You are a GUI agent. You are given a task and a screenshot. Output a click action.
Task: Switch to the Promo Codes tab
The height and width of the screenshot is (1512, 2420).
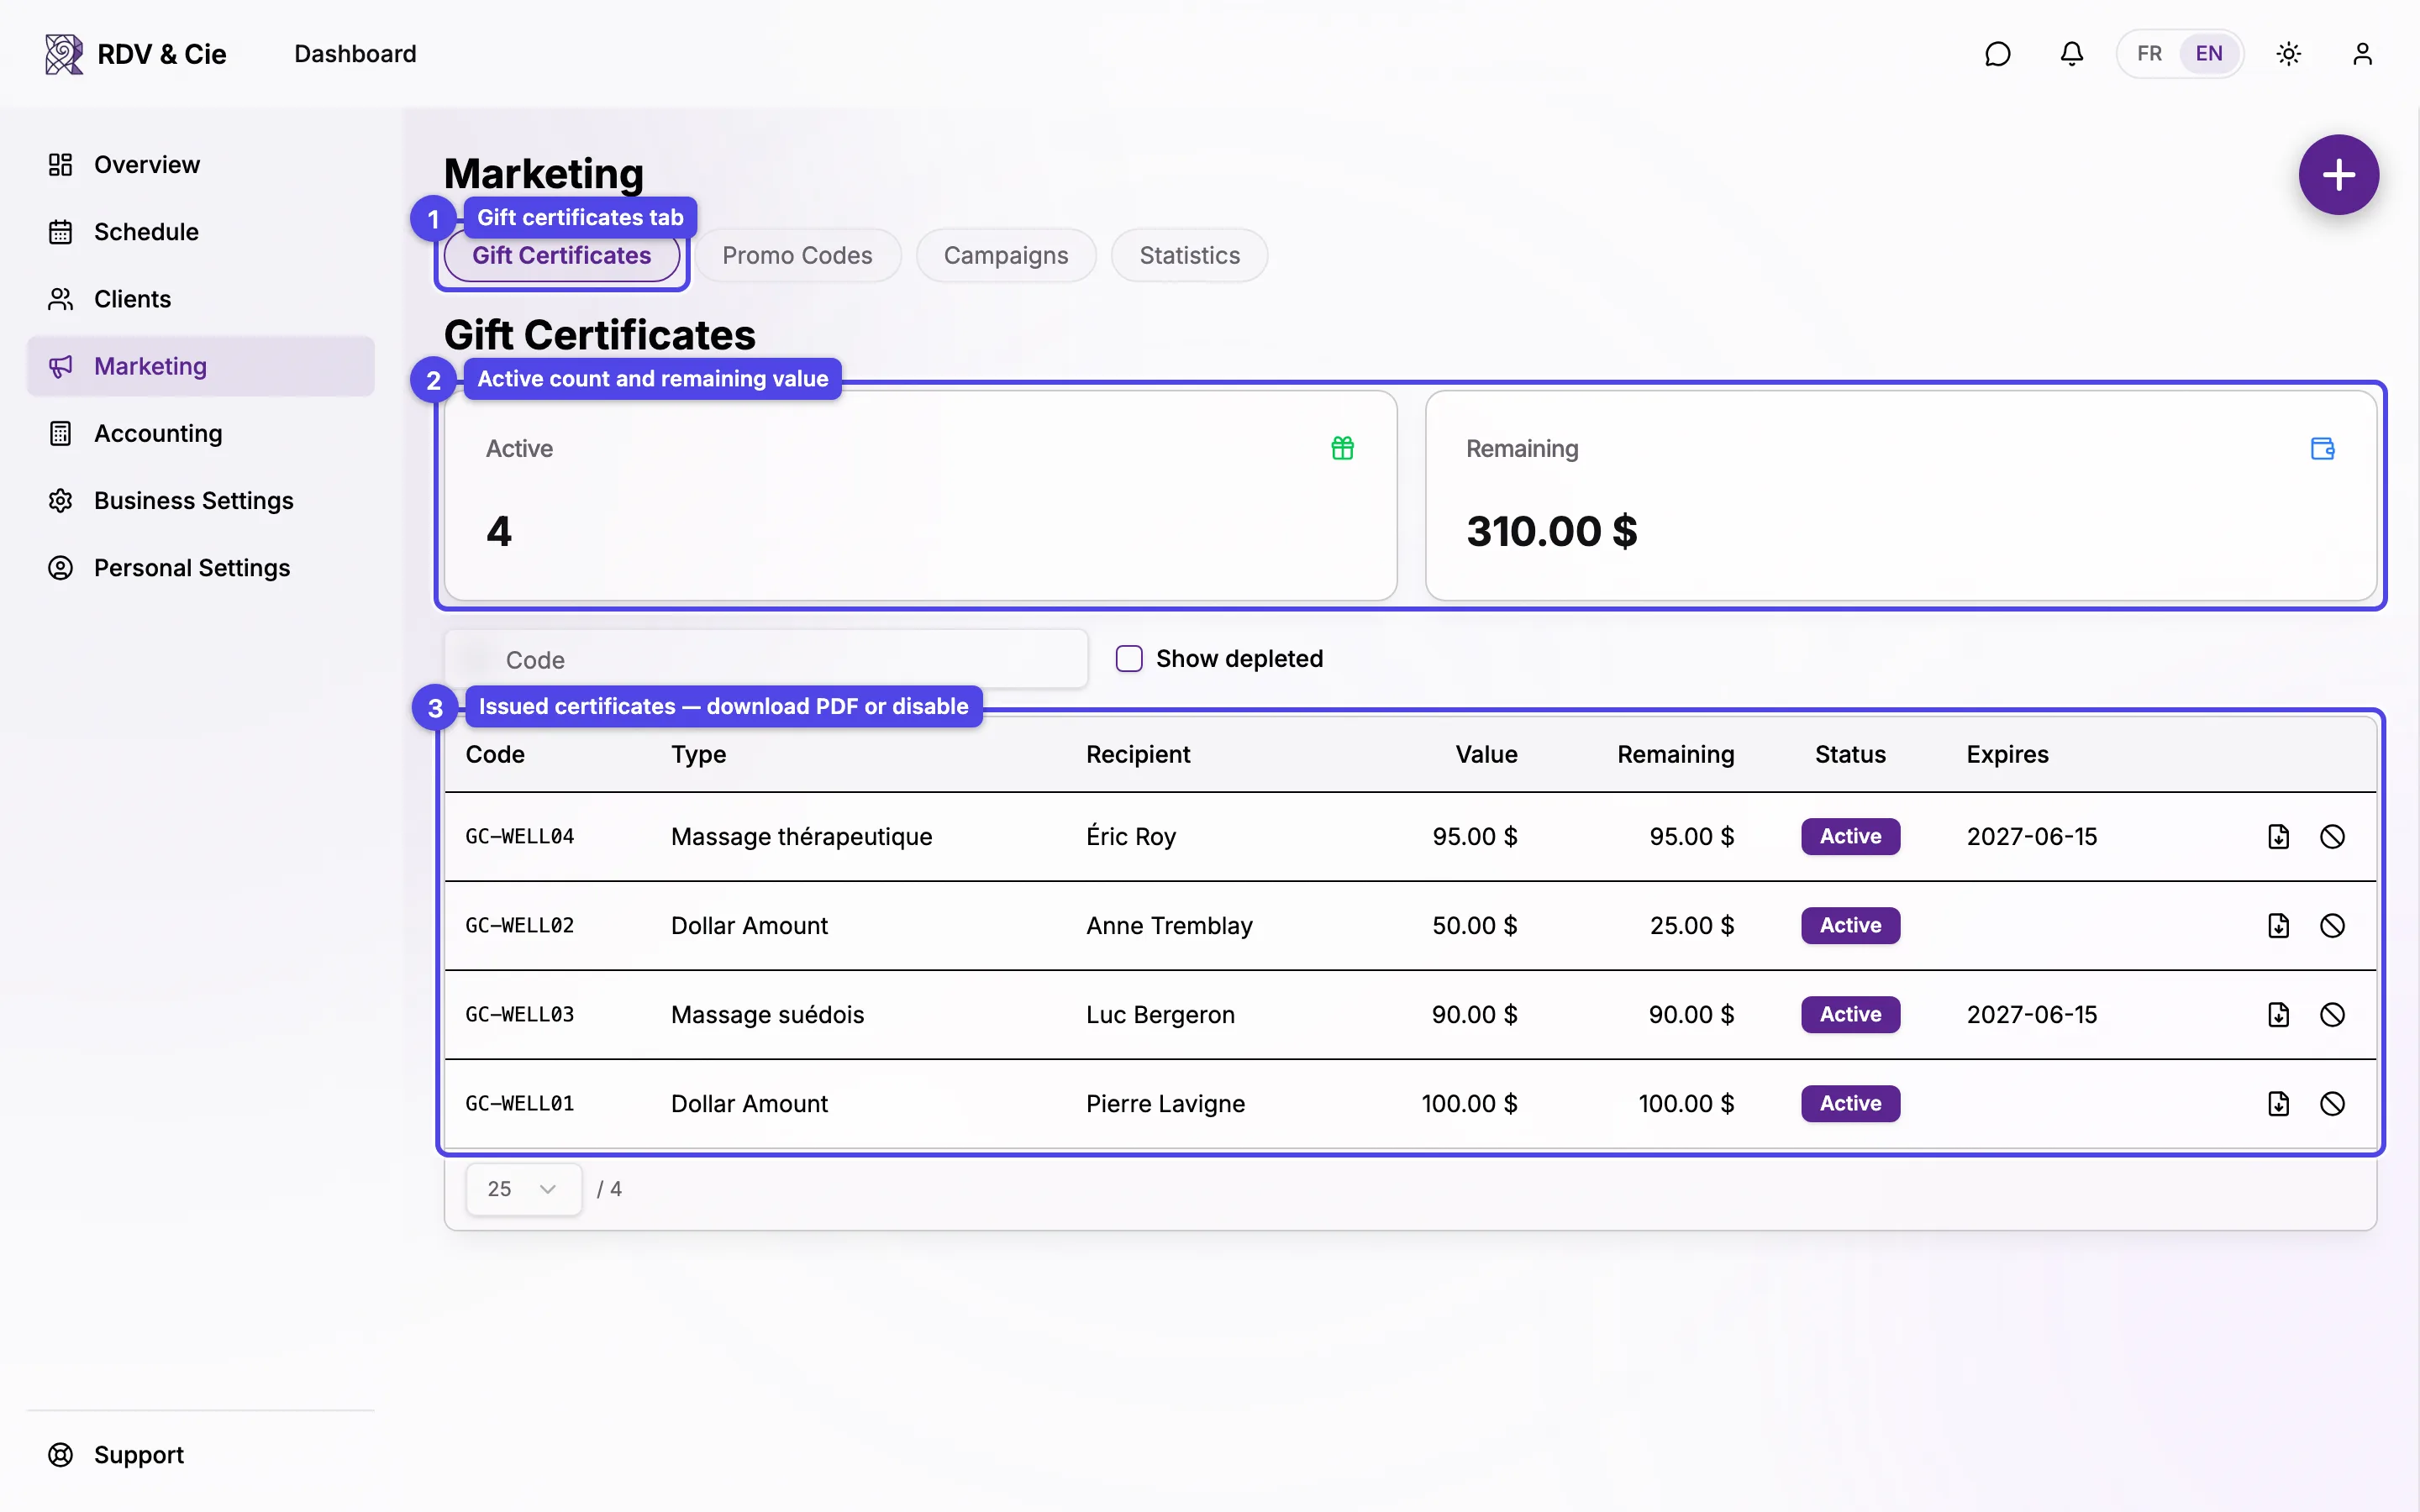(x=797, y=256)
